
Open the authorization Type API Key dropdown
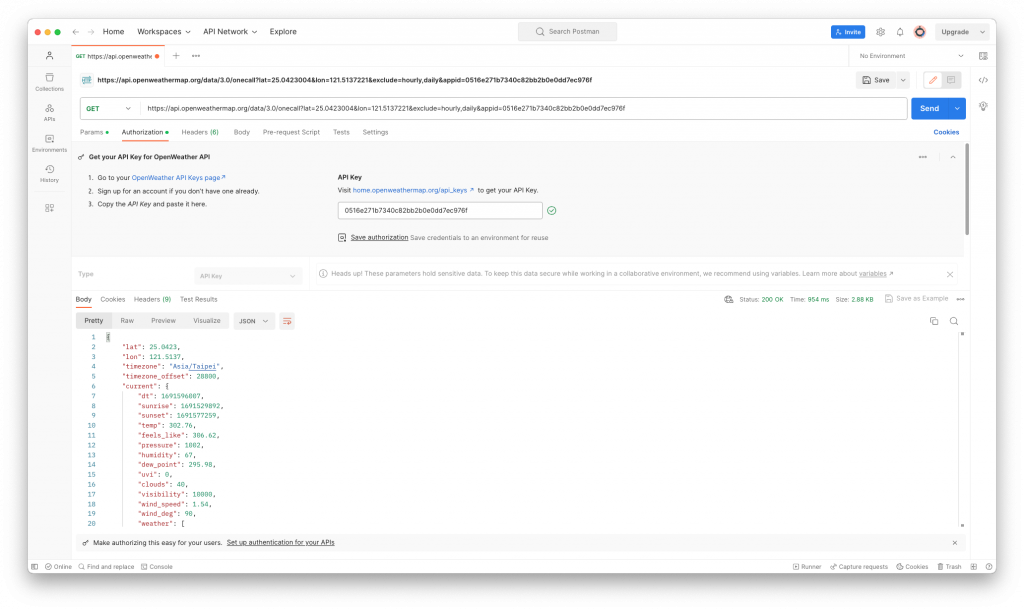[x=248, y=276]
